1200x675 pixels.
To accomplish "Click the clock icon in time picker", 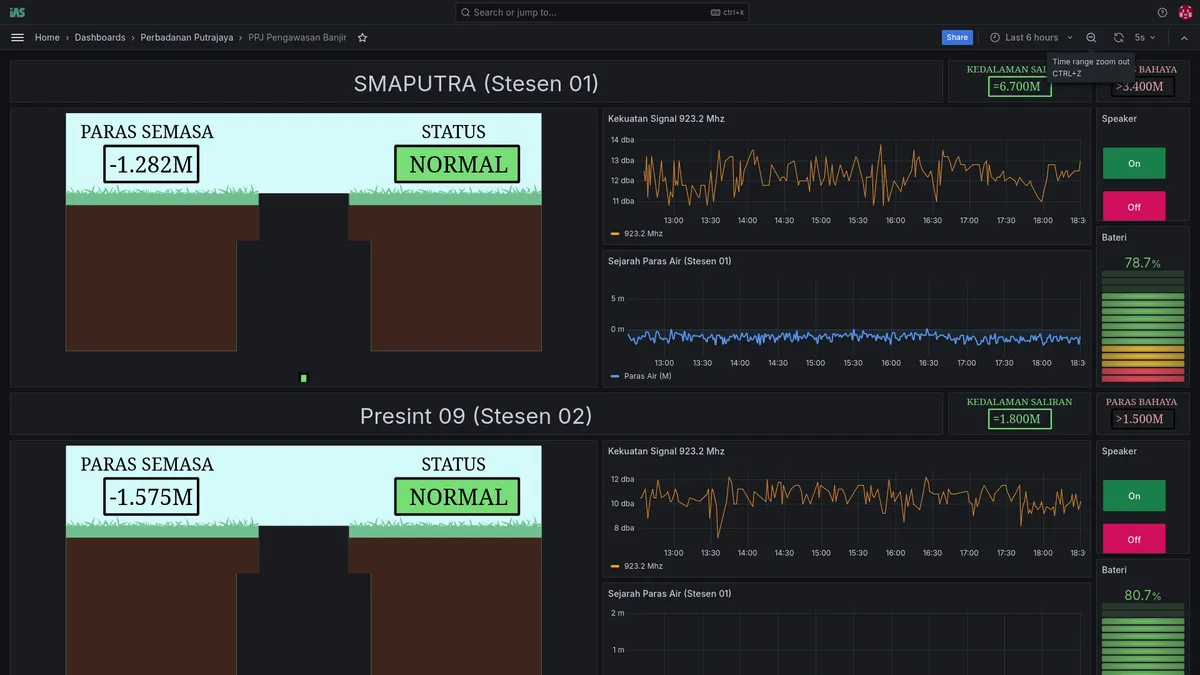I will (995, 37).
